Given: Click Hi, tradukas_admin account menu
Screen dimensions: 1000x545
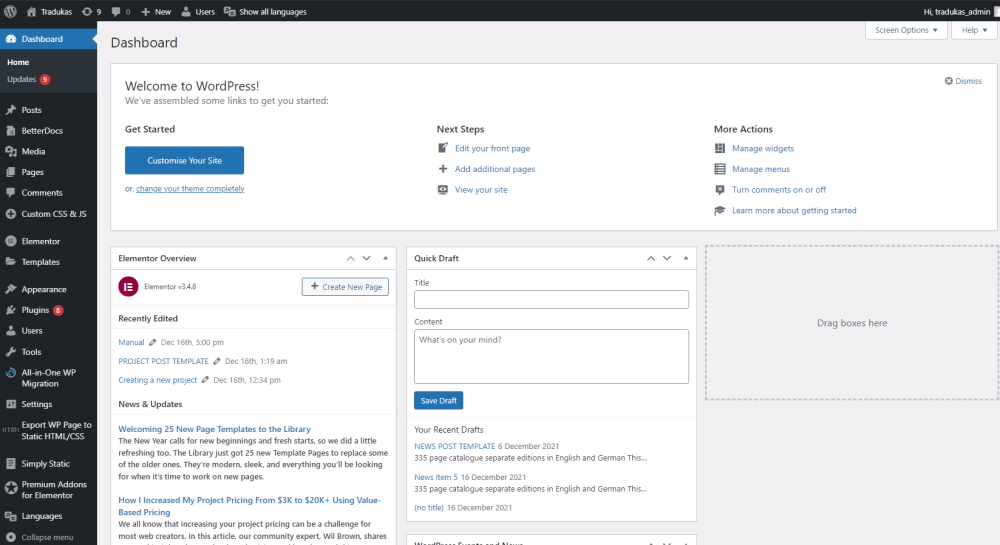Looking at the screenshot, I should [957, 11].
